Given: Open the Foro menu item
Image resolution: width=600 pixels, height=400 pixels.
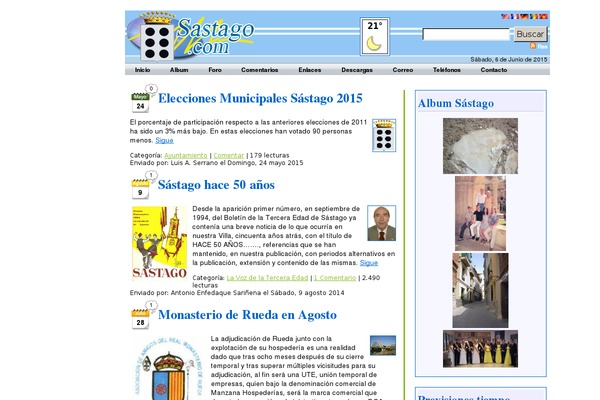Looking at the screenshot, I should click(215, 70).
